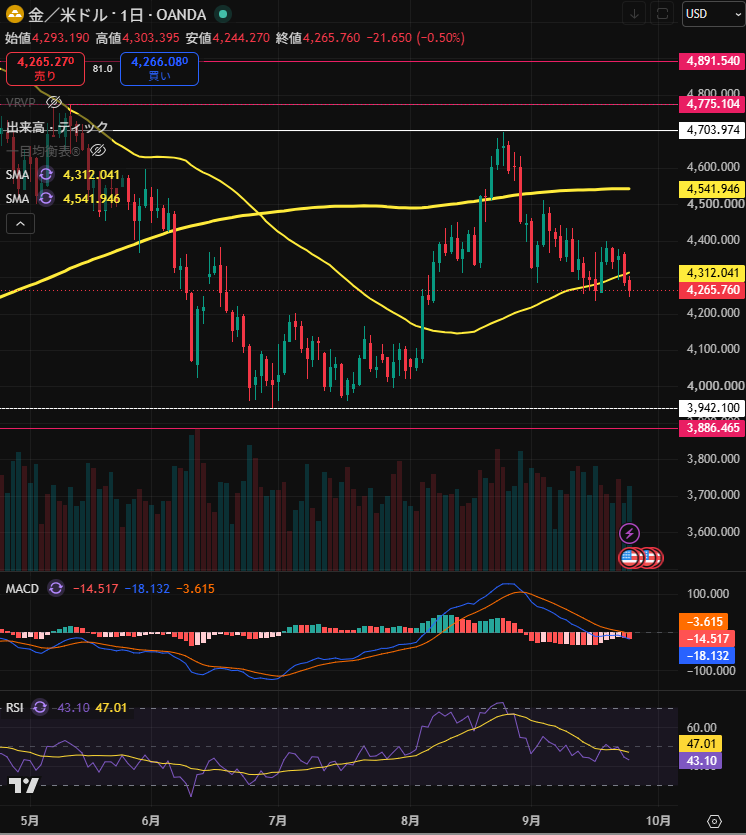Click the fullscreen square icon near USD
The image size is (746, 835).
click(x=662, y=14)
